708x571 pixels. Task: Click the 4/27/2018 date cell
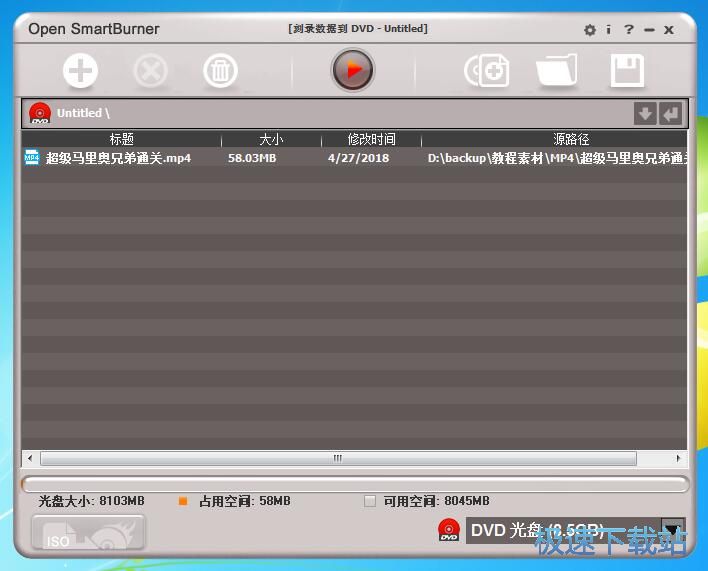358,158
